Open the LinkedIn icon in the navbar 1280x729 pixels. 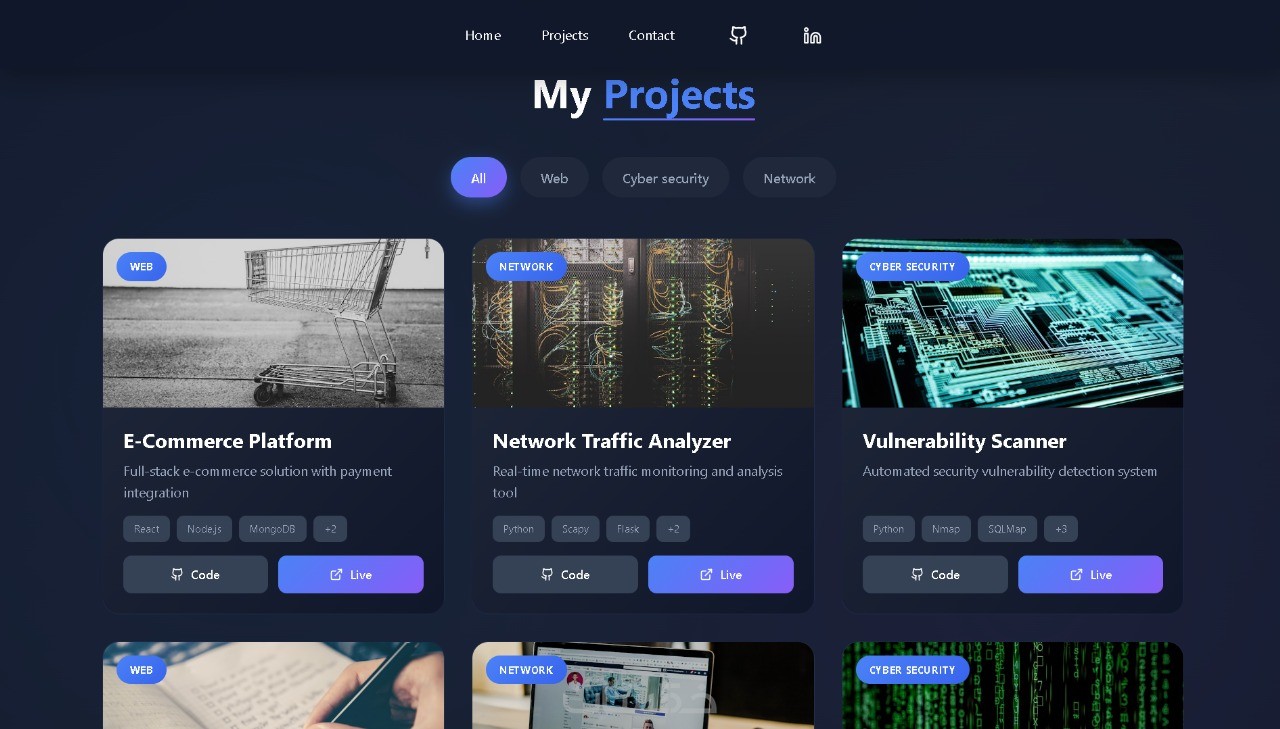pyautogui.click(x=812, y=35)
